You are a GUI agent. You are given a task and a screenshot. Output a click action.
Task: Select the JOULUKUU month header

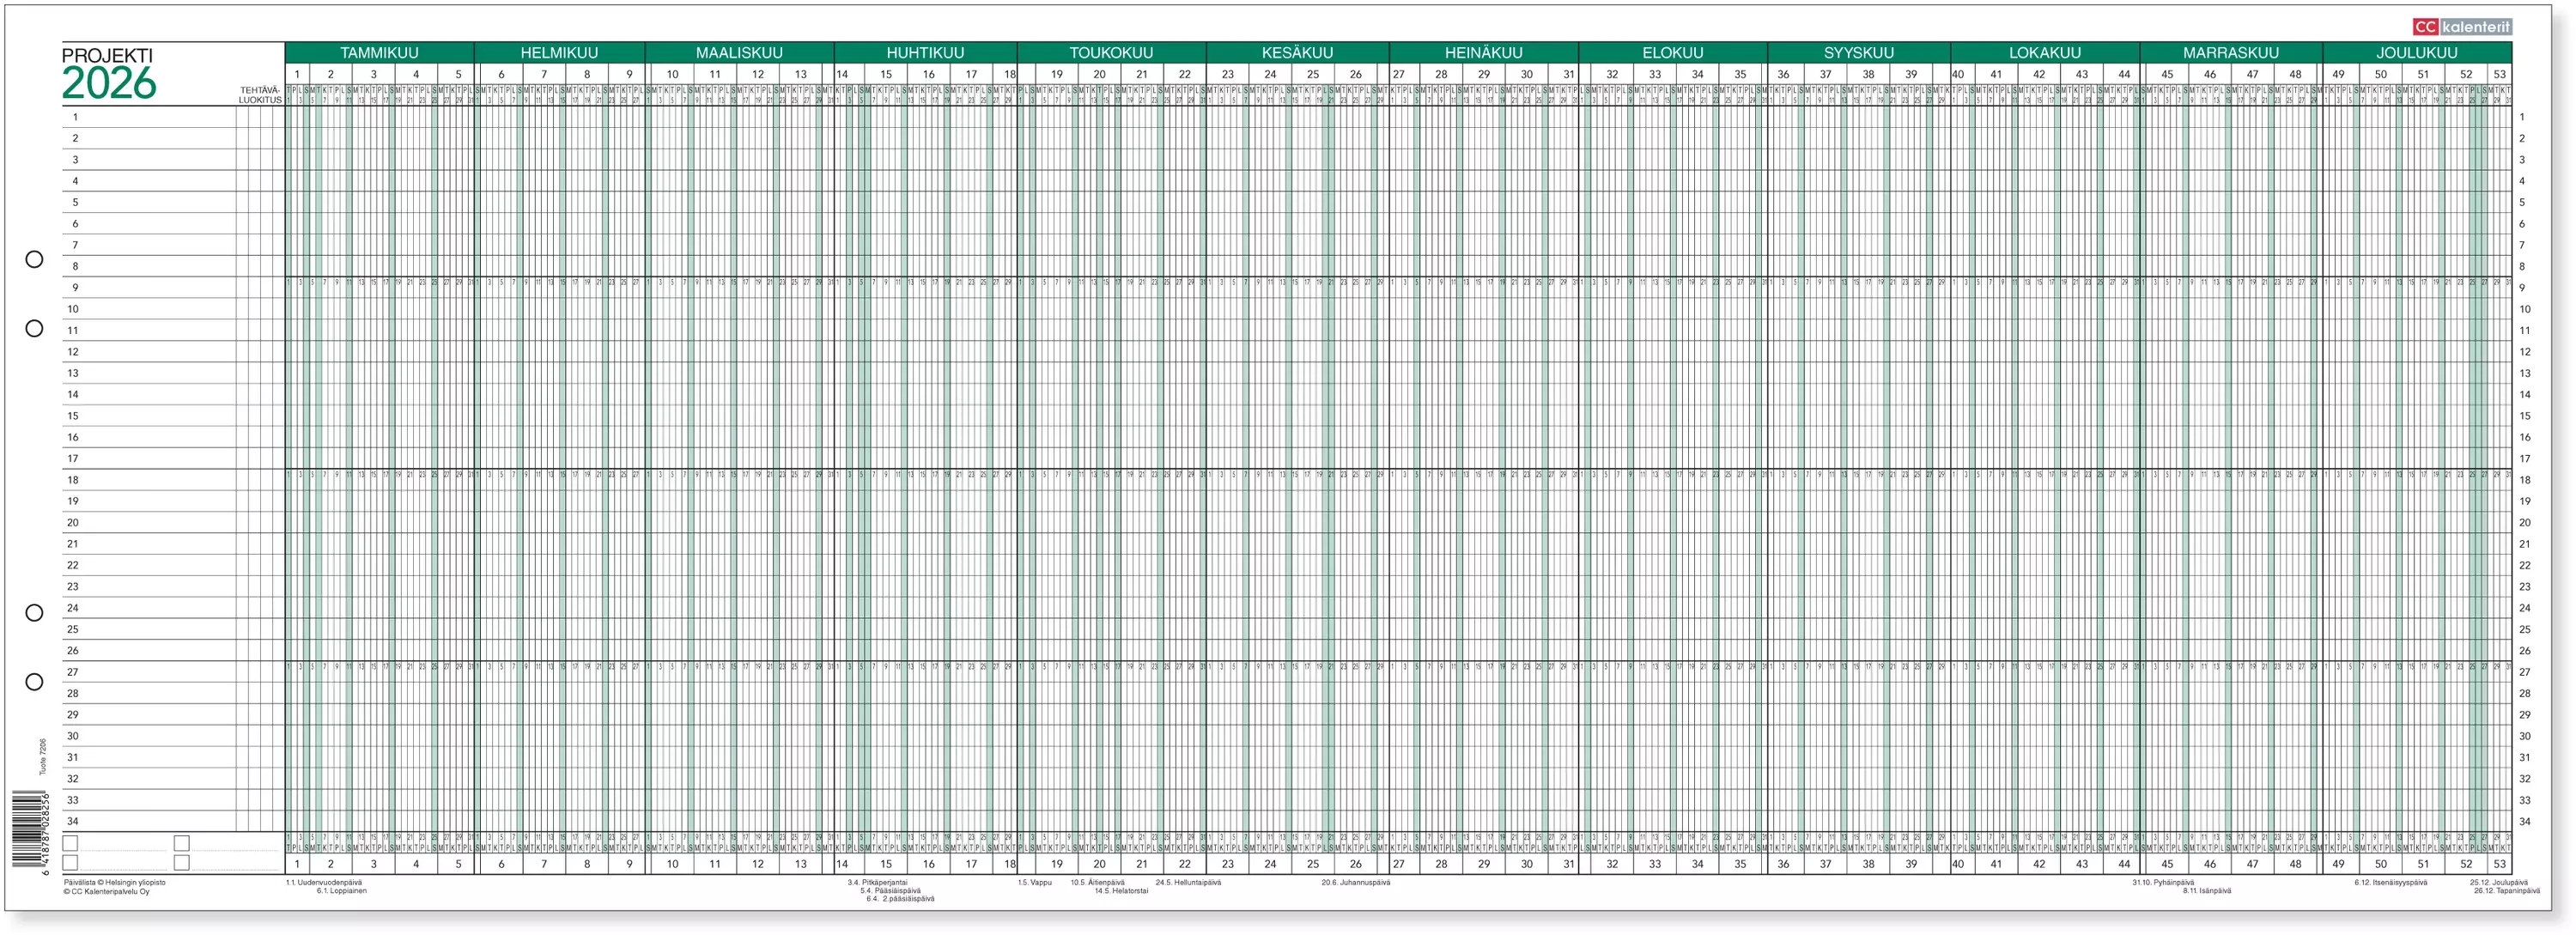tap(2416, 52)
